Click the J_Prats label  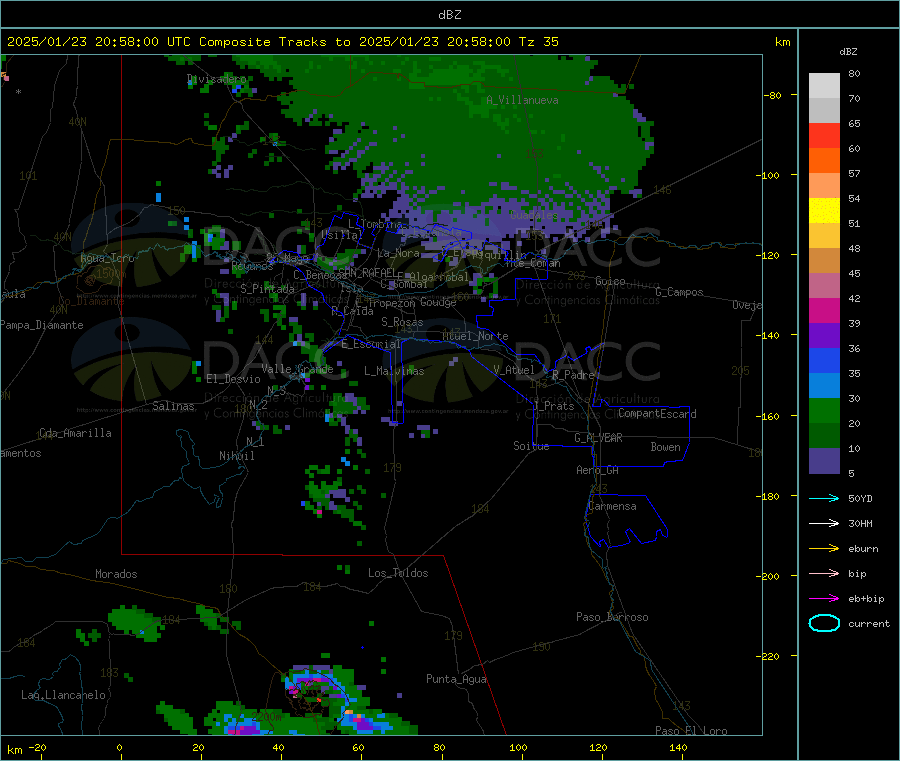(x=554, y=406)
